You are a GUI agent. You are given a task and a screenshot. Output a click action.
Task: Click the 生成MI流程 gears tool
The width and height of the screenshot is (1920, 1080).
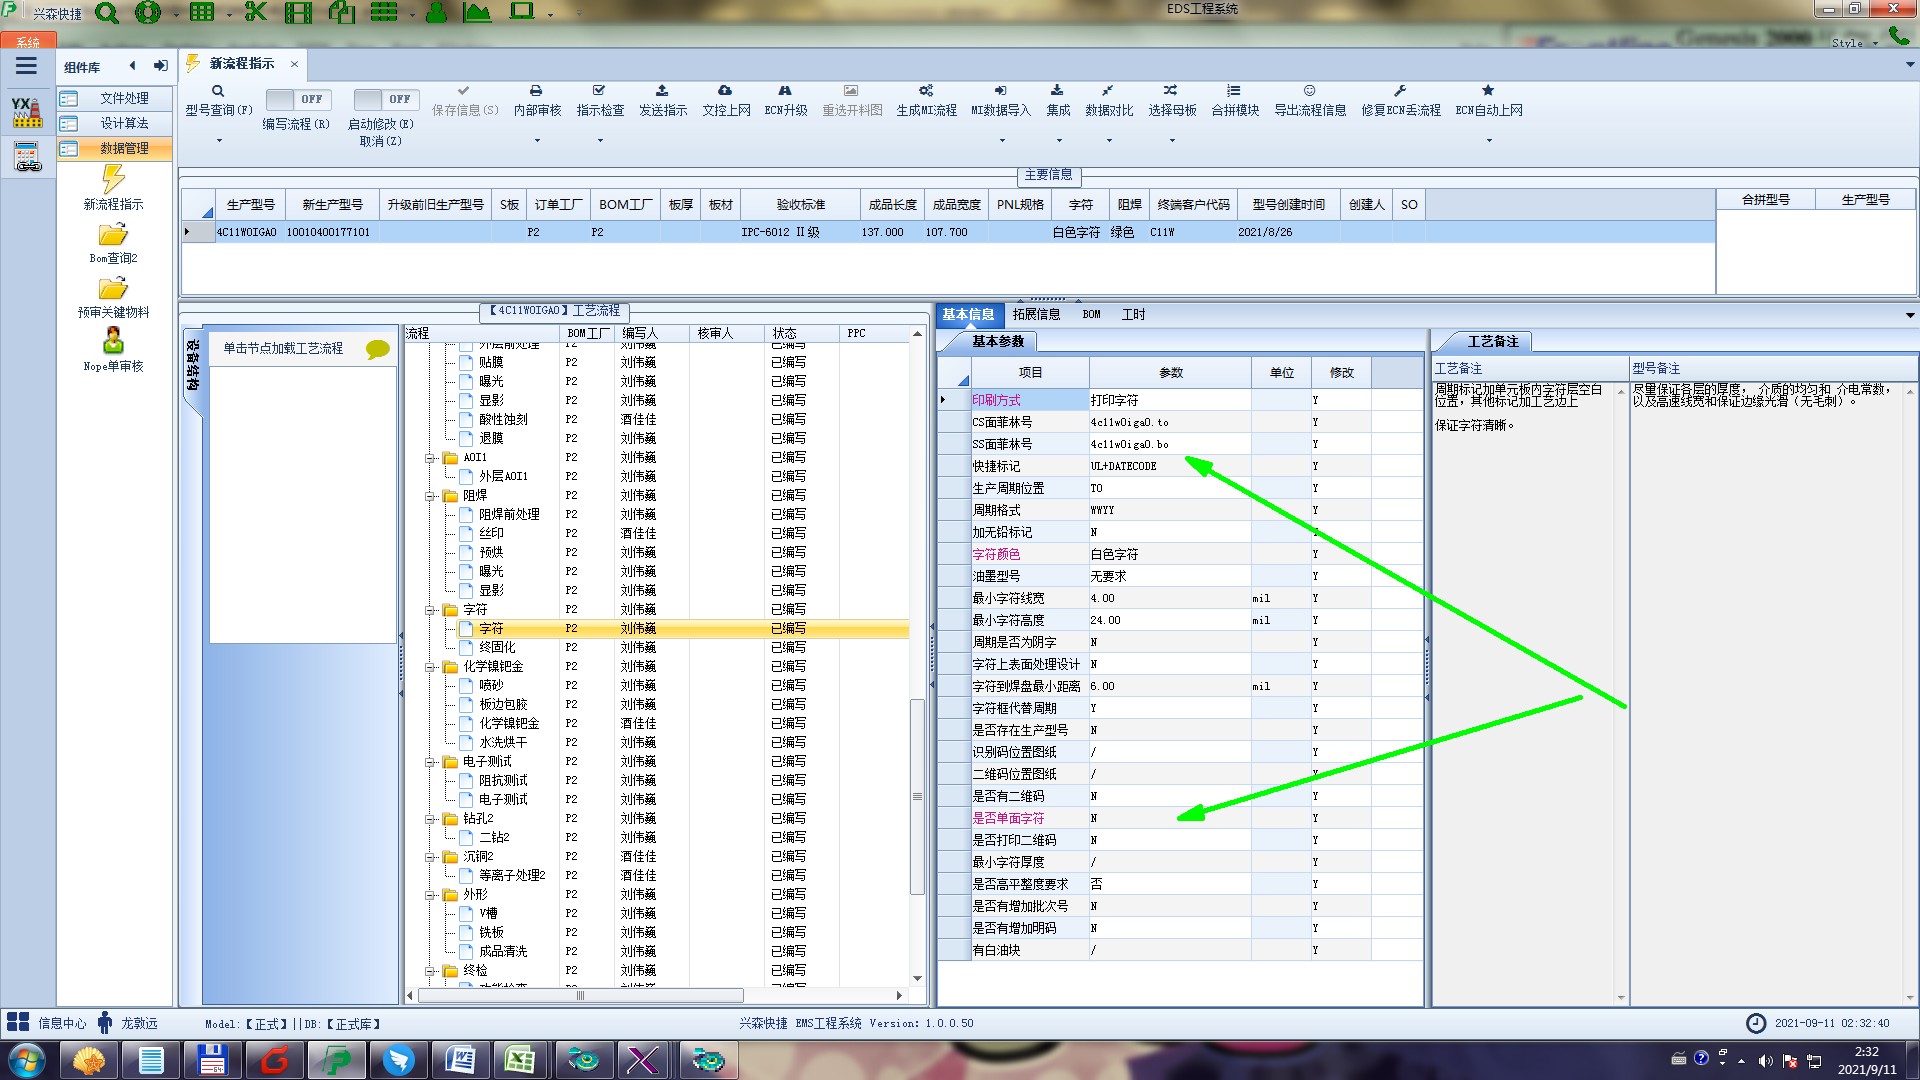point(926,101)
